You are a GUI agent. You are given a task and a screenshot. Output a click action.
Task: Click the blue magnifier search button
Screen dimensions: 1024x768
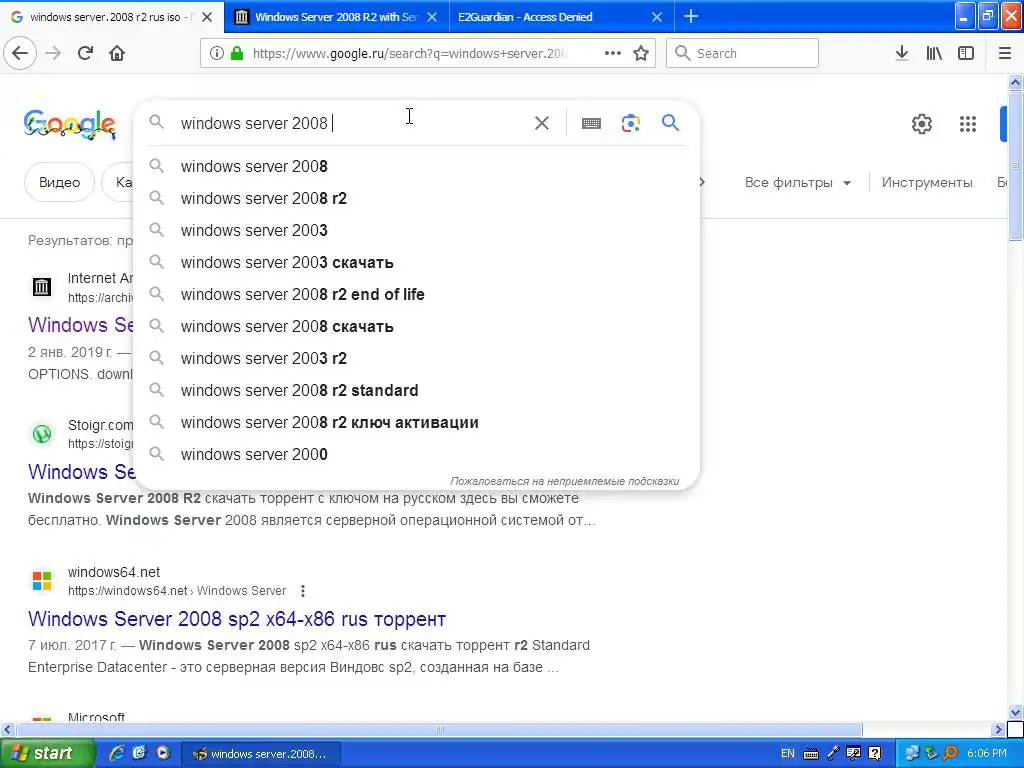pos(670,123)
